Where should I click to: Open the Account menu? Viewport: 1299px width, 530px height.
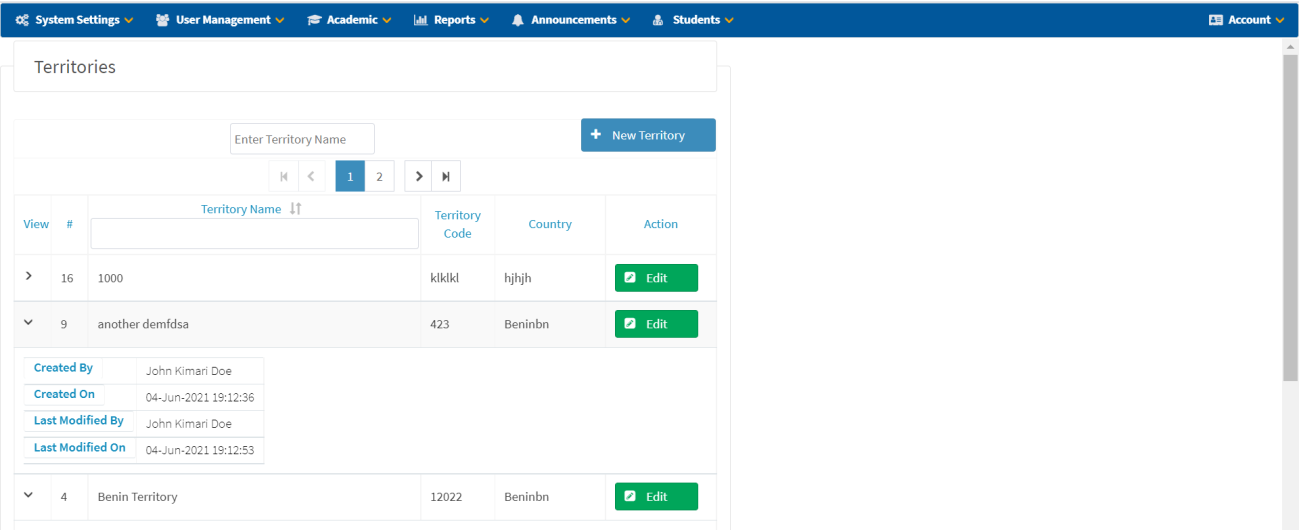tap(1246, 20)
